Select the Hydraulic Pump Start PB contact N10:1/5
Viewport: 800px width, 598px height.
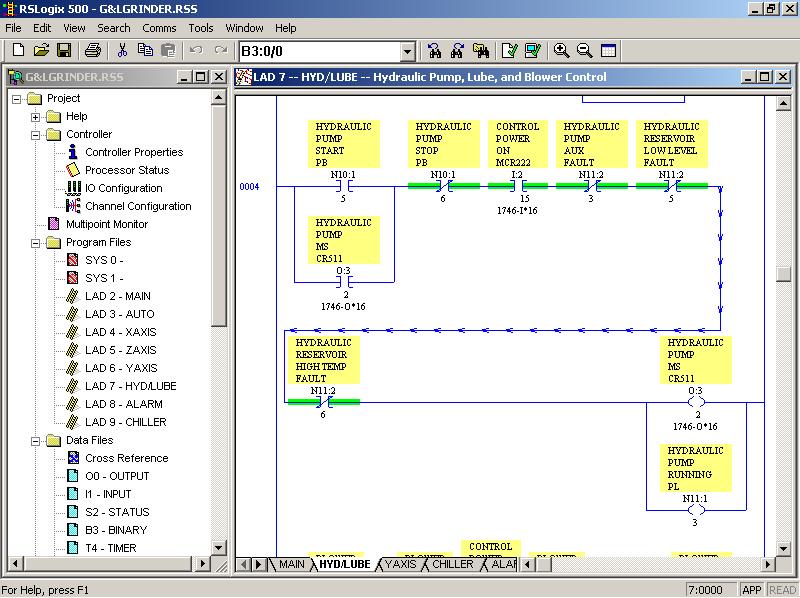click(x=343, y=186)
